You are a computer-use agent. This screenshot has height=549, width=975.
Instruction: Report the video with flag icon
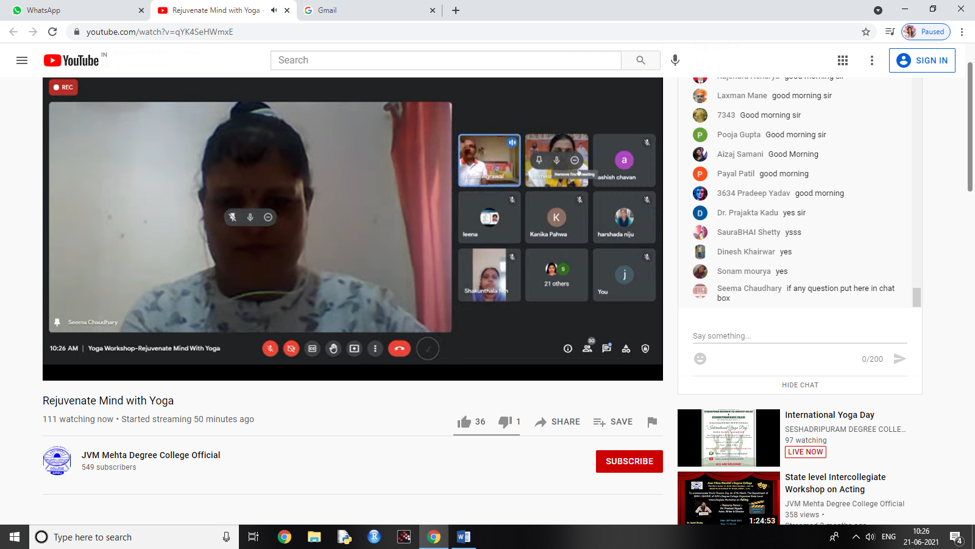(652, 422)
